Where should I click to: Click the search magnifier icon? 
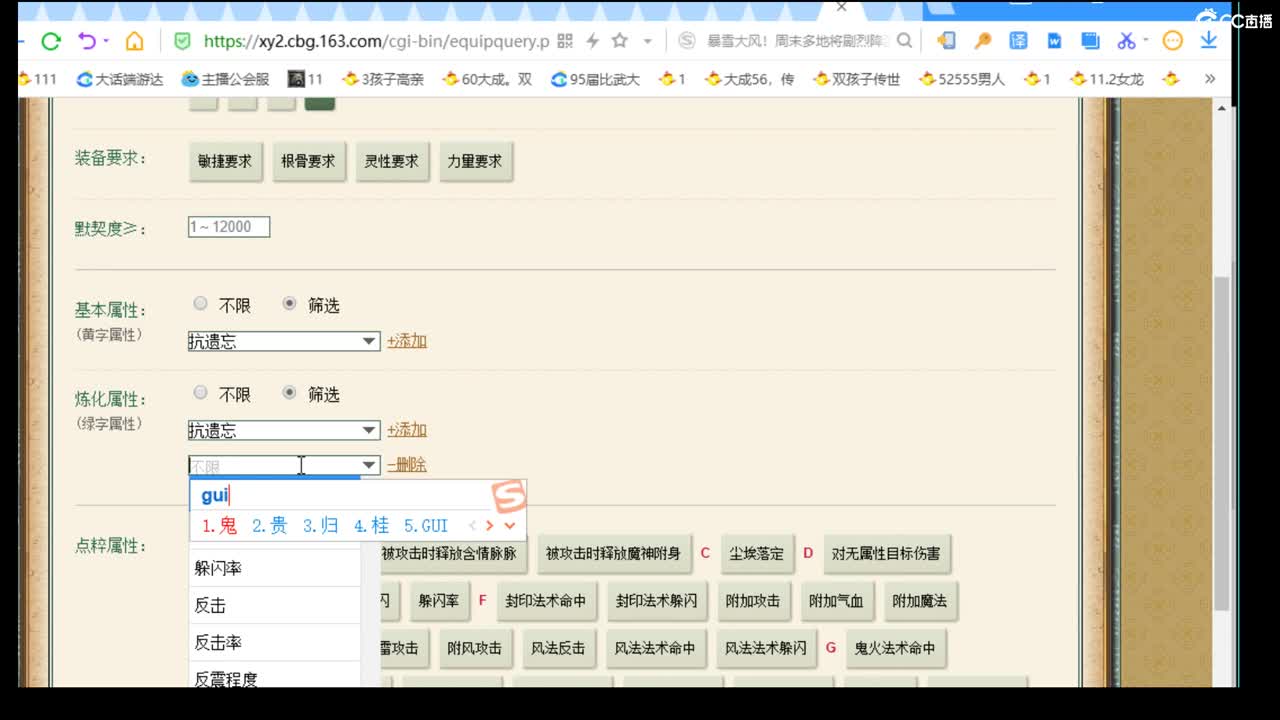[x=904, y=41]
